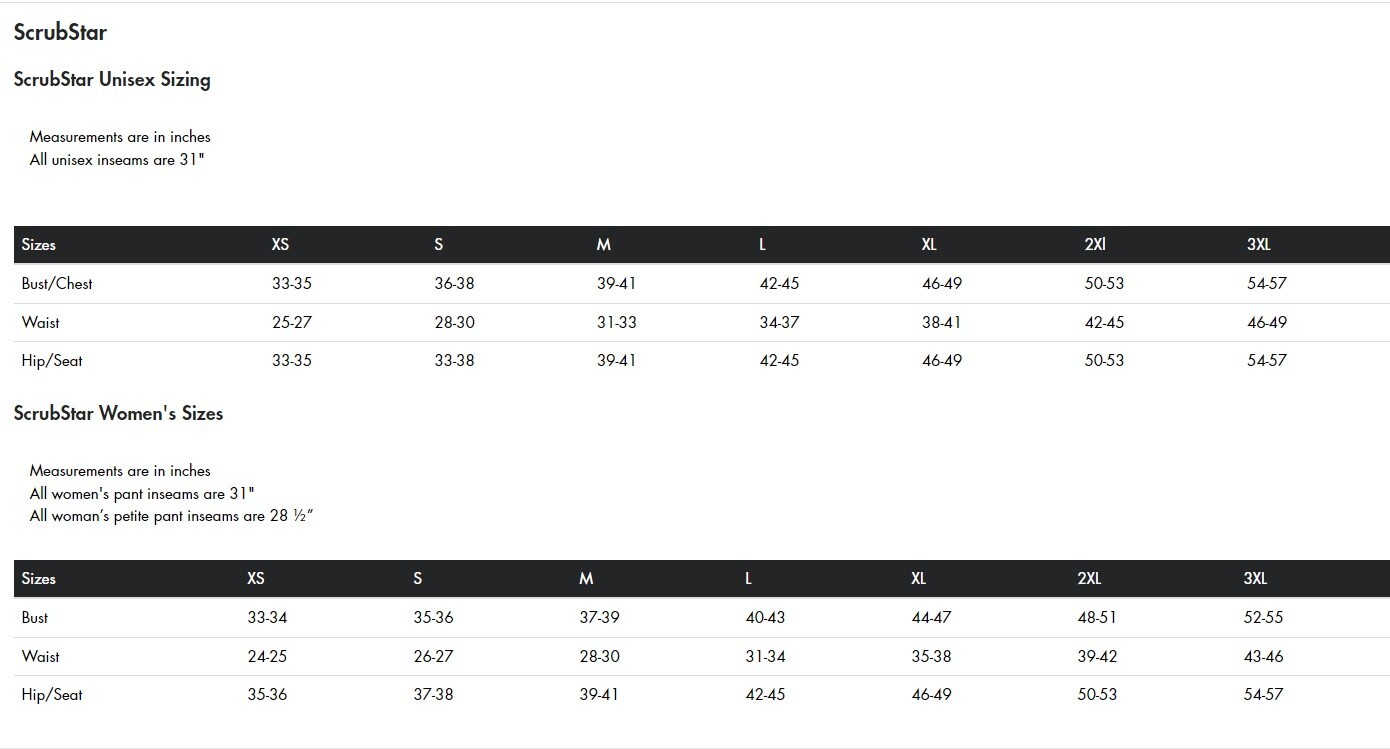1390x749 pixels.
Task: Click women's L bust value 40-43
Action: (x=765, y=617)
